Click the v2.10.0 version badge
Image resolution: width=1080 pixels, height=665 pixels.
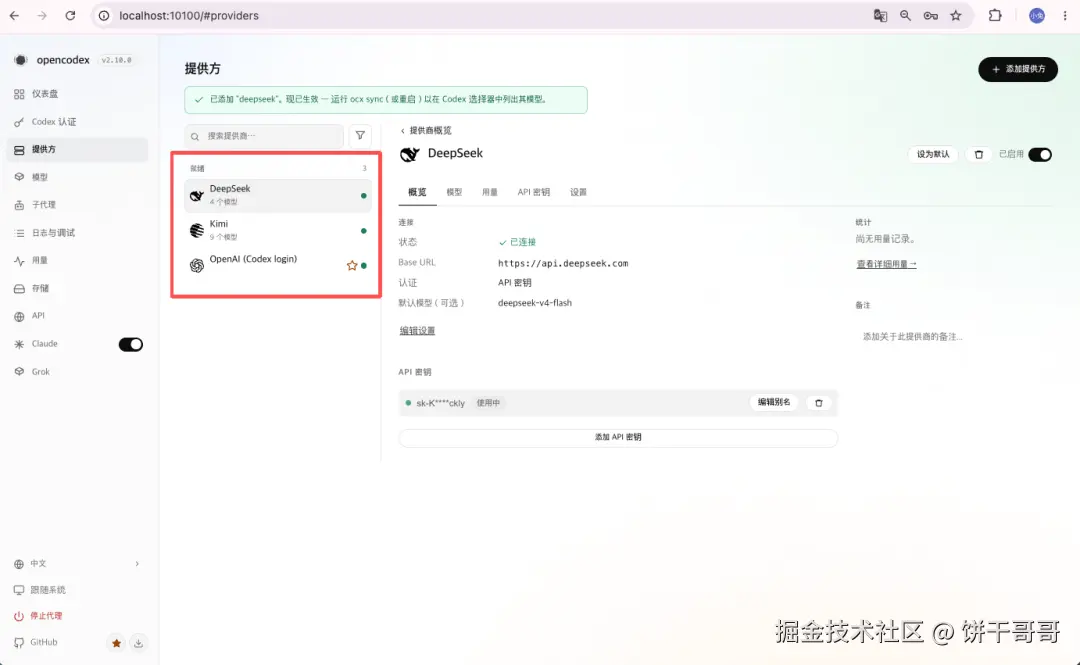click(116, 60)
